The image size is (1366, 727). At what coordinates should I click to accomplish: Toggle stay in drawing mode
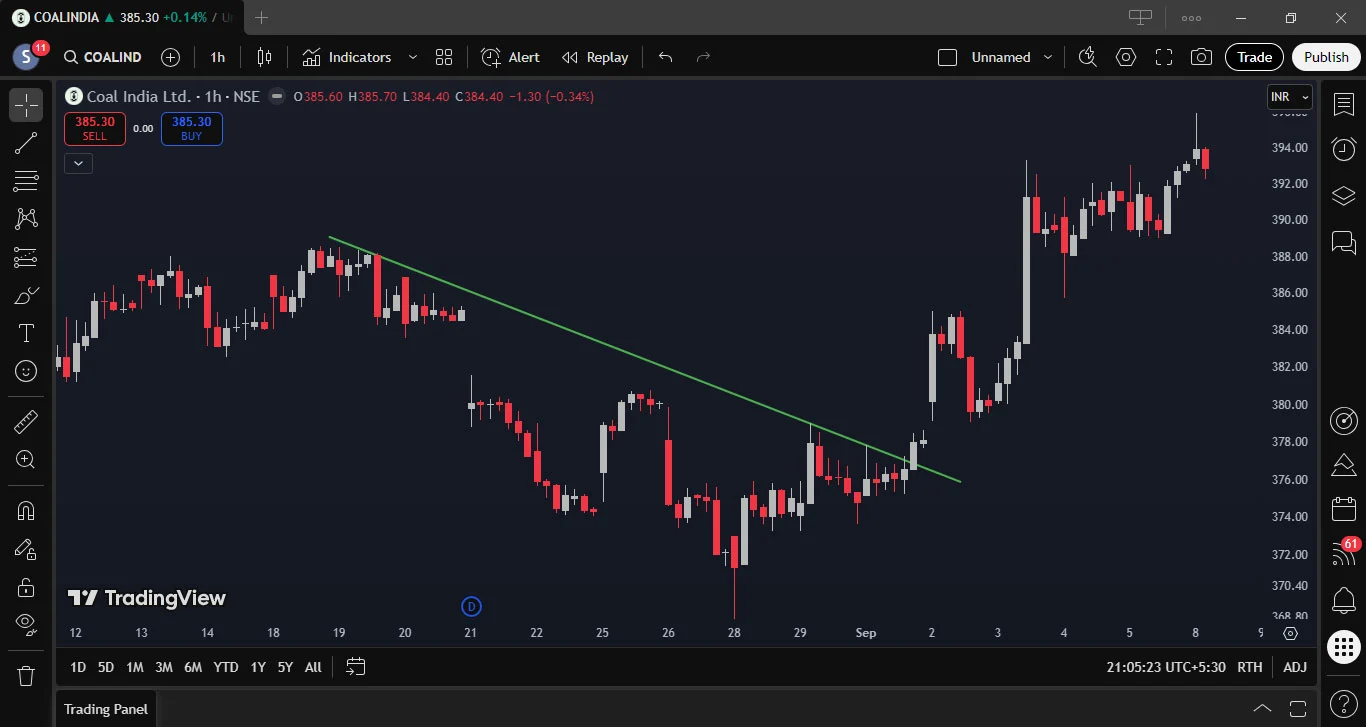(x=26, y=549)
